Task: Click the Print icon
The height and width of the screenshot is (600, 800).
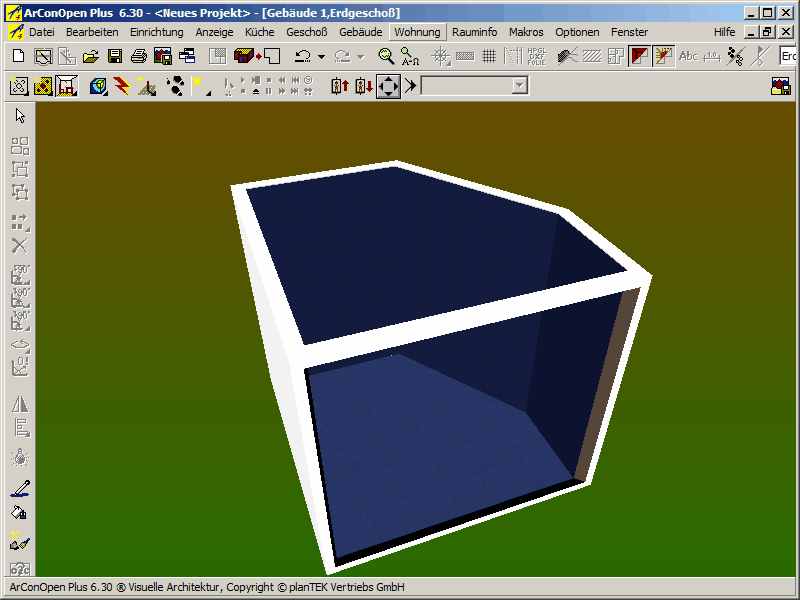Action: [x=139, y=56]
